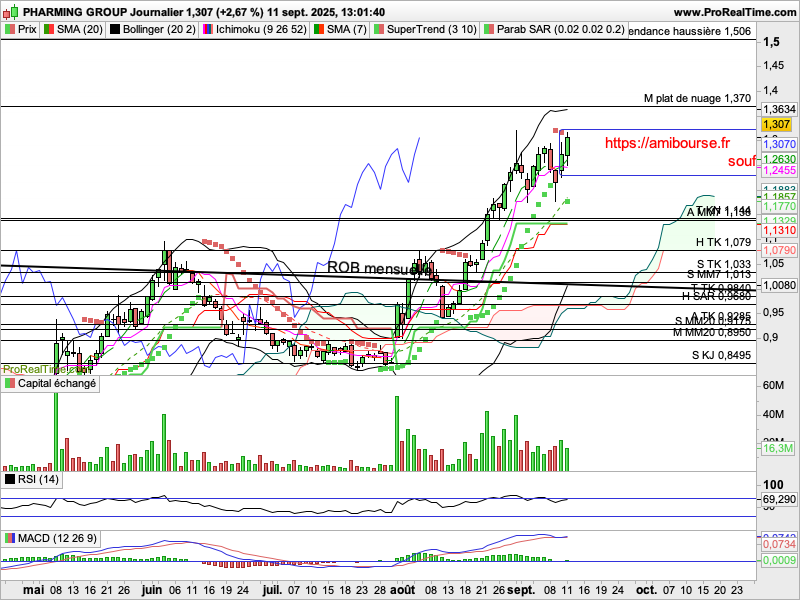The height and width of the screenshot is (600, 800).
Task: Click the 0,0734 MACD value tag
Action: tap(779, 545)
